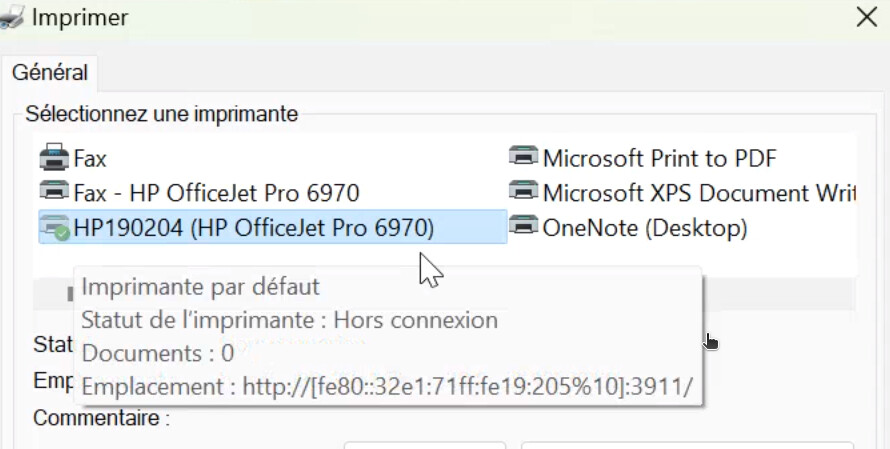Choose the "Fax" printer name label

90,158
